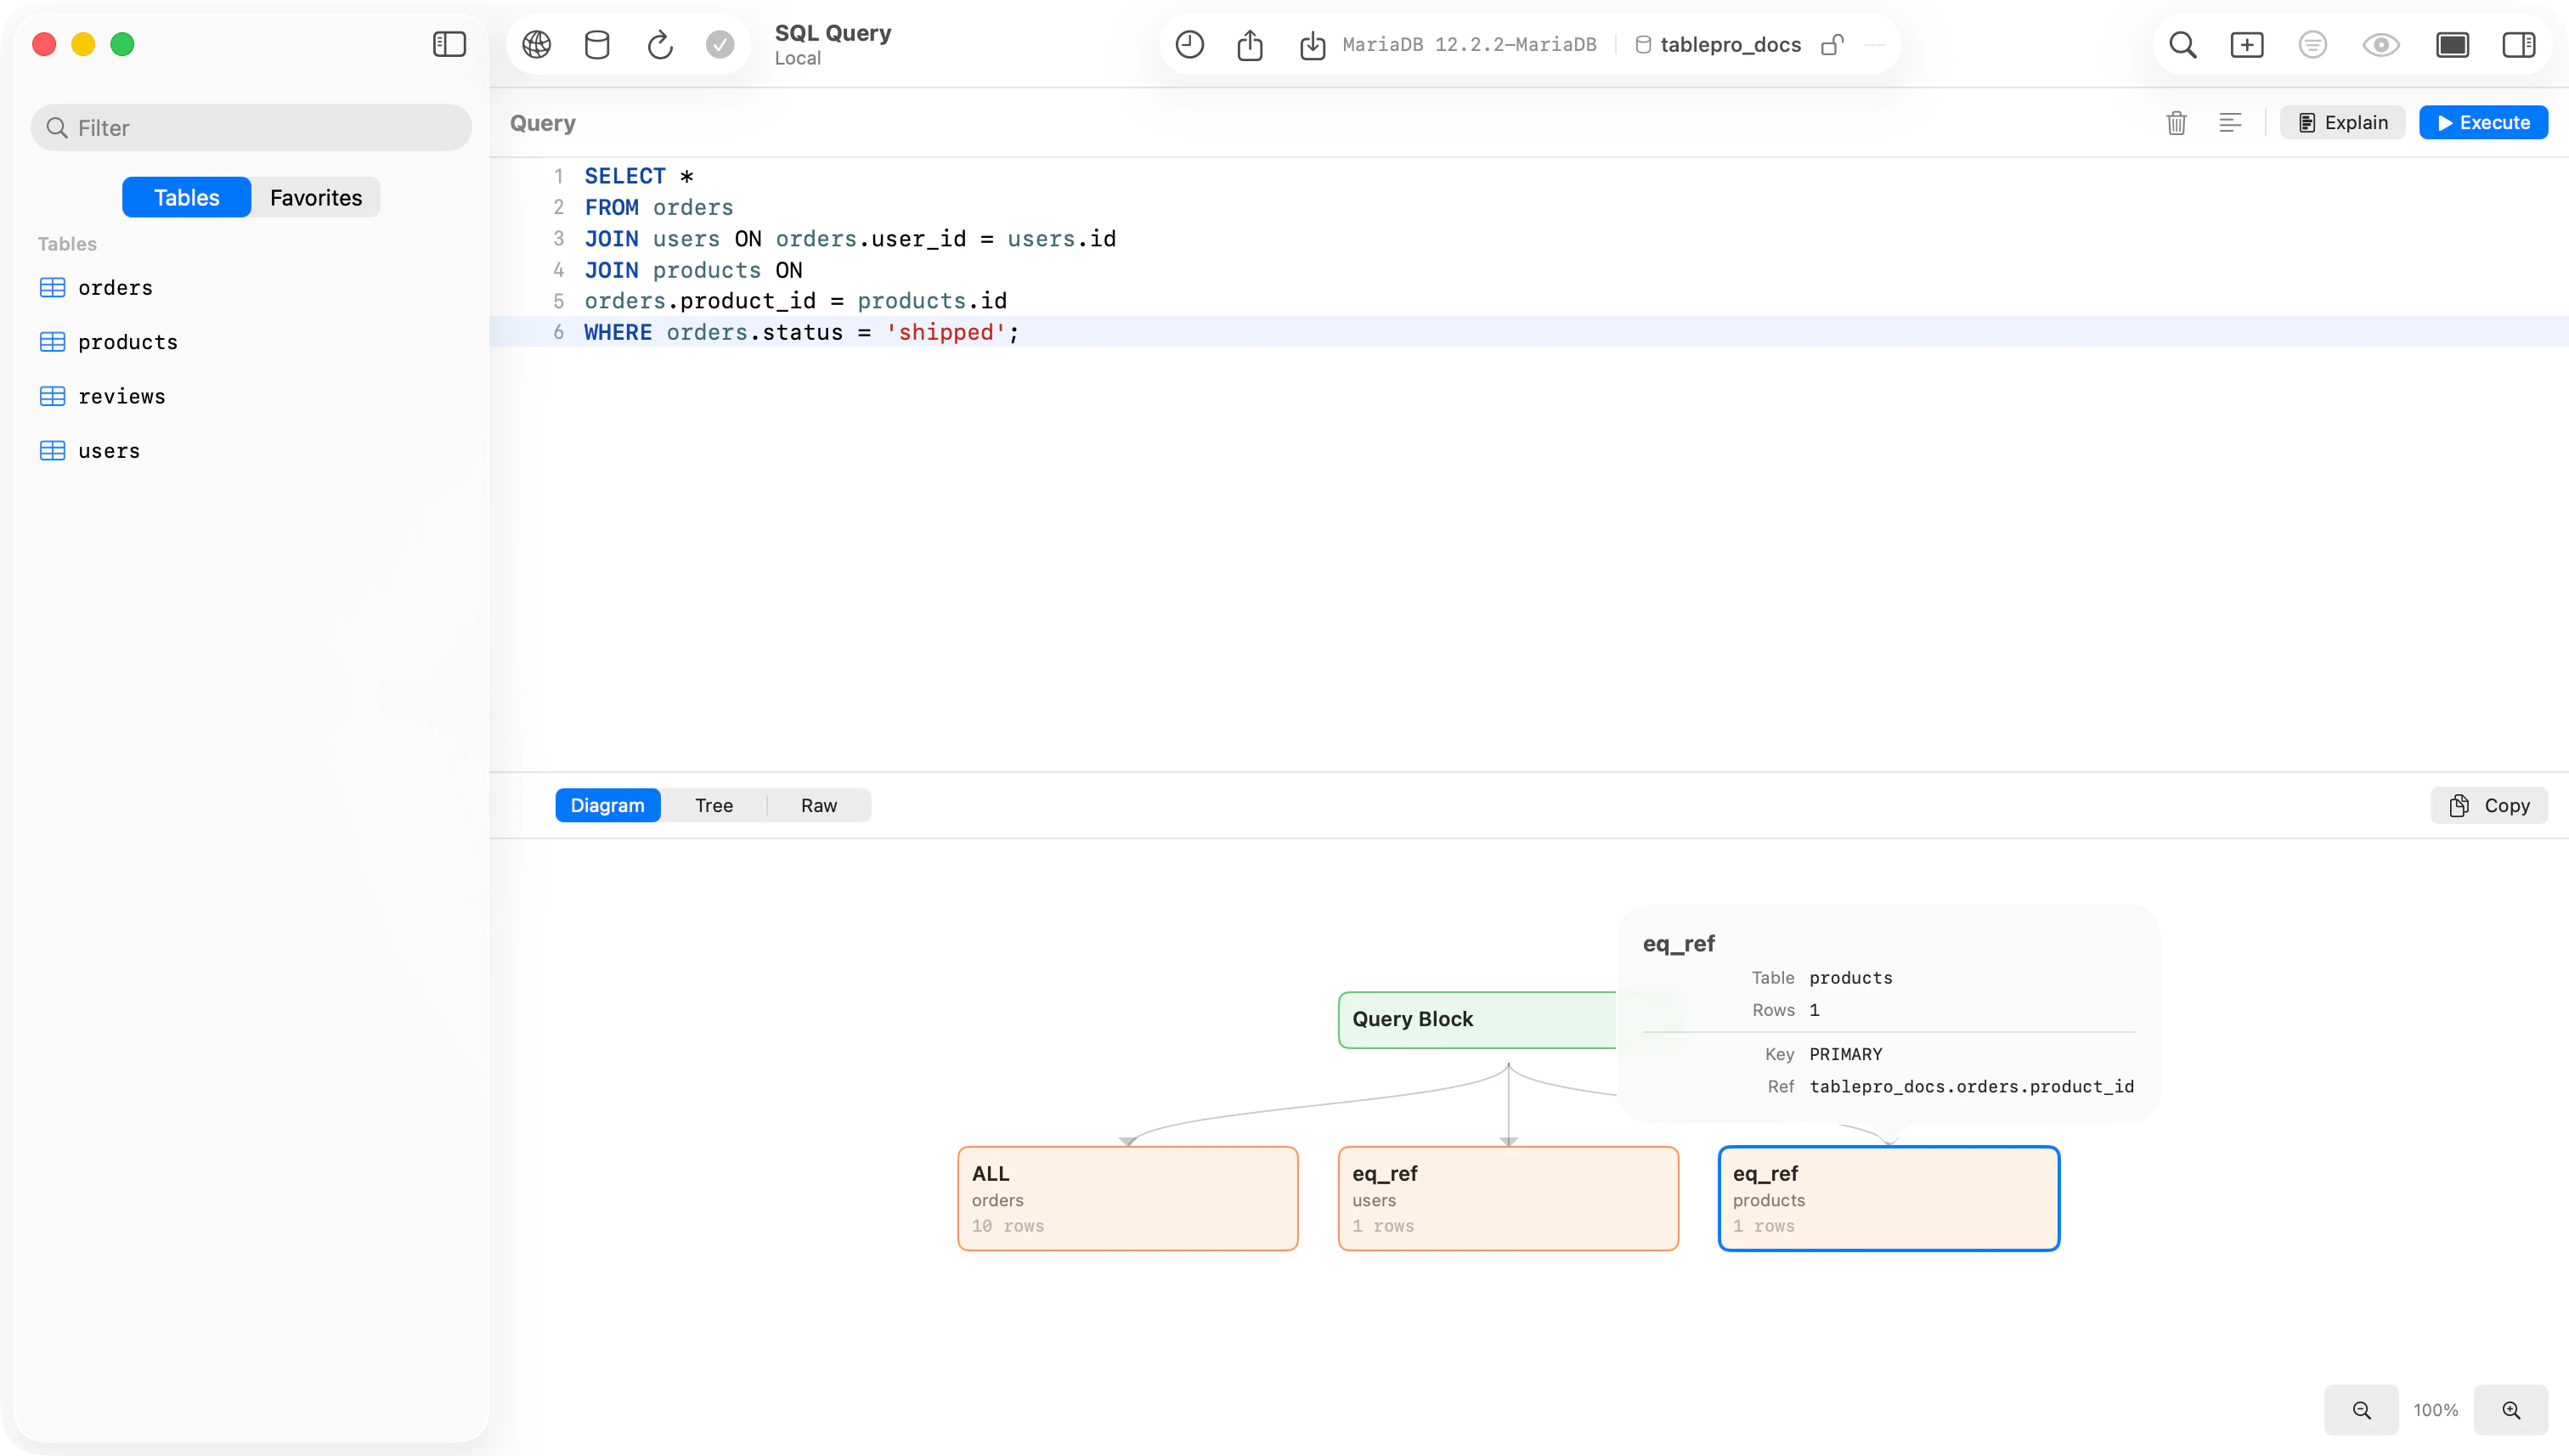2569x1456 pixels.
Task: Open the reviews table in sidebar
Action: pyautogui.click(x=122, y=396)
